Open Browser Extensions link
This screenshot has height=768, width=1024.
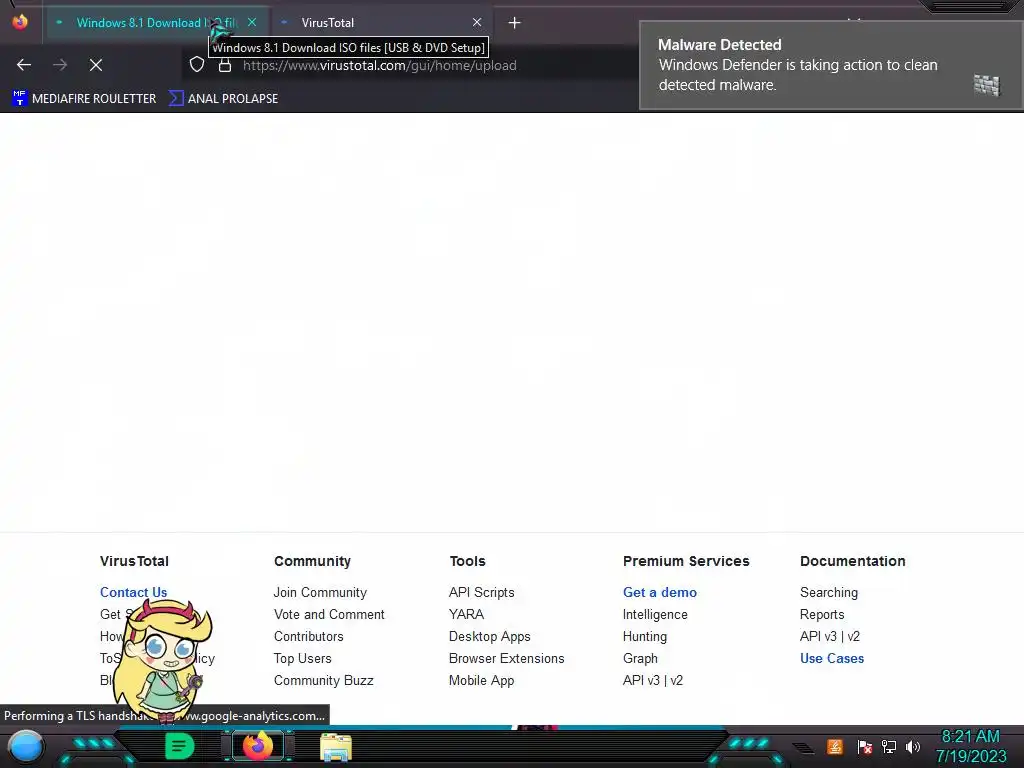[x=506, y=658]
